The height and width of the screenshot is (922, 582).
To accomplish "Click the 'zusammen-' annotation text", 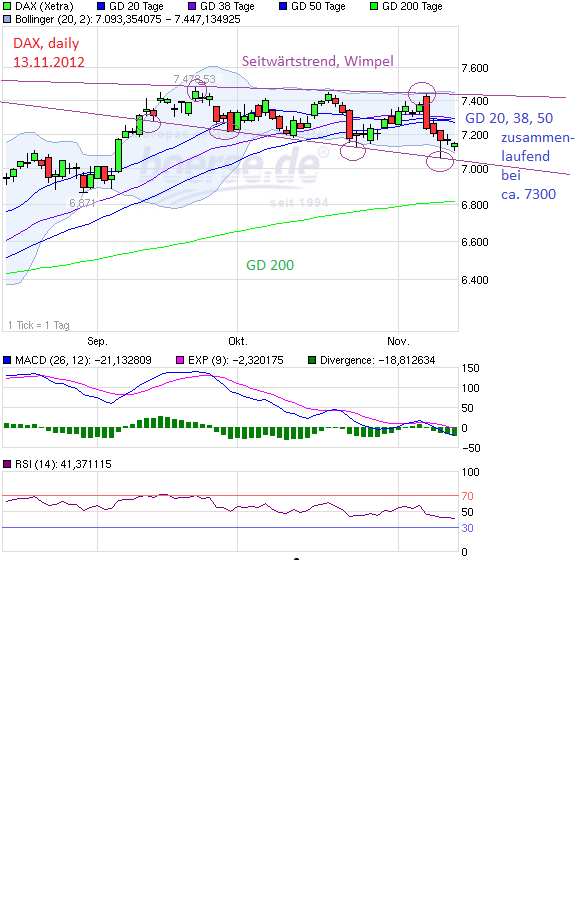I will [537, 138].
